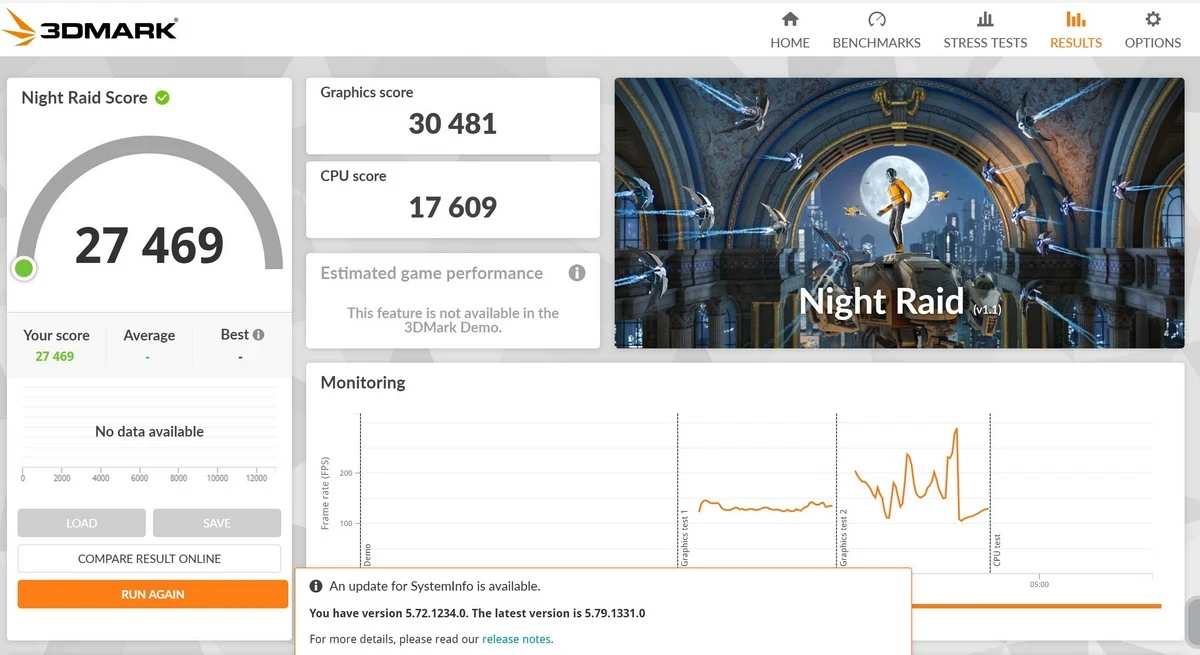Click the SAVE button

tap(217, 523)
